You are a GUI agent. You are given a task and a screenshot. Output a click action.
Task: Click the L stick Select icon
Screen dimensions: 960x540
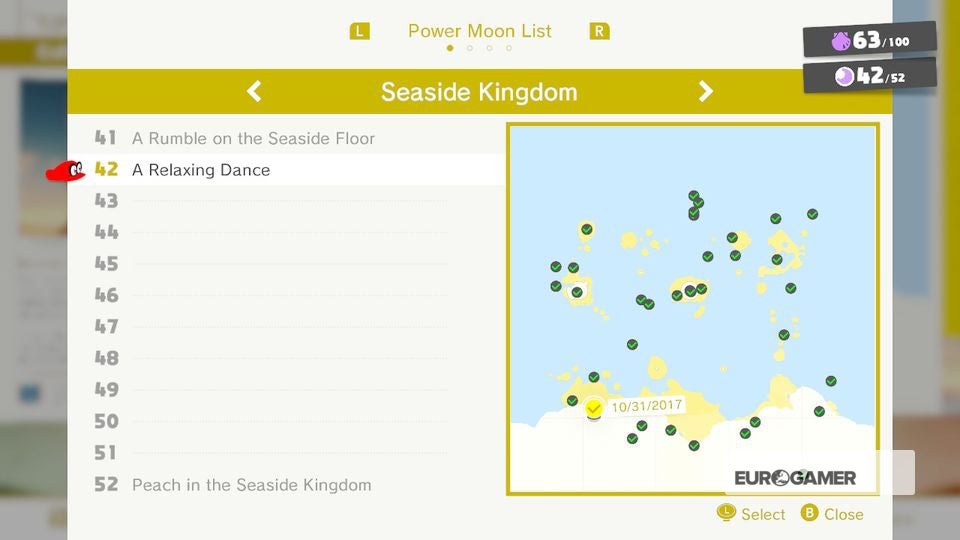726,512
